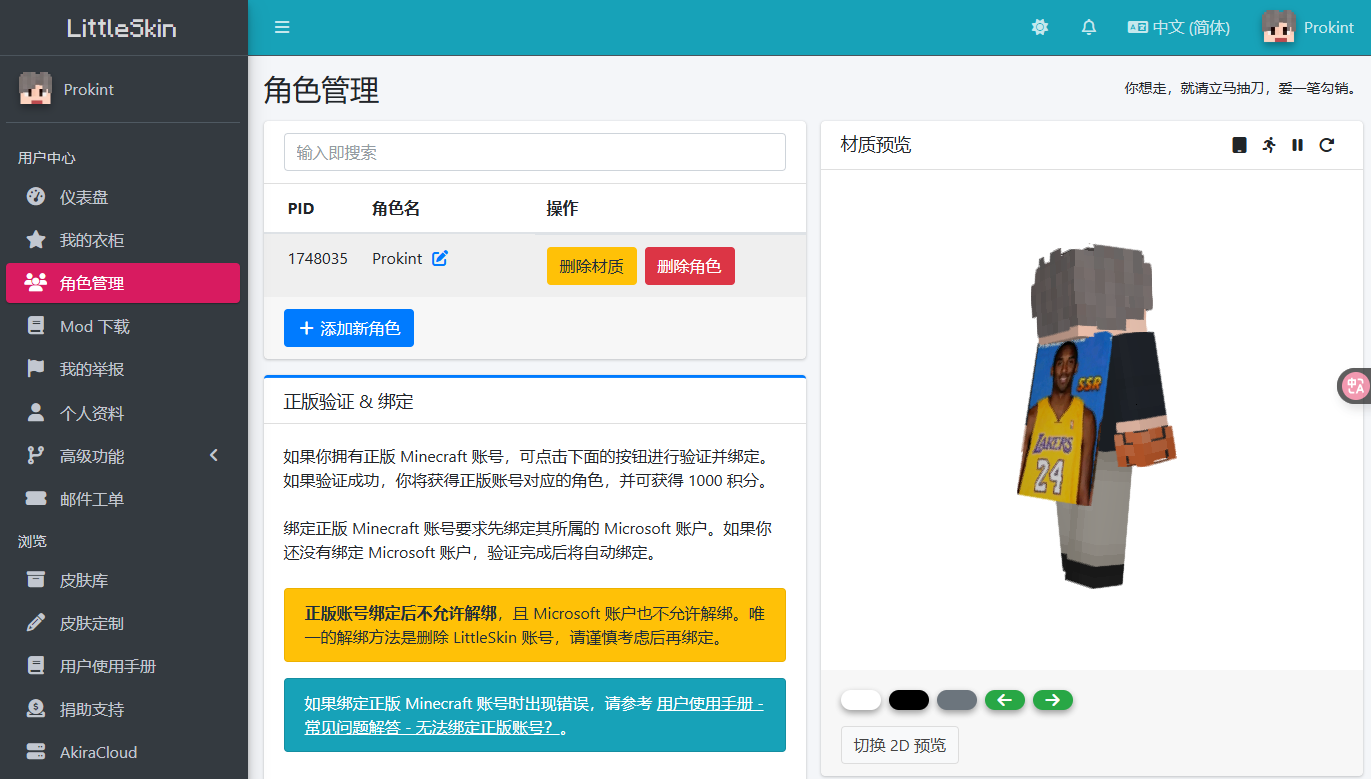
Task: Pause the skin preview animation
Action: pos(1297,145)
